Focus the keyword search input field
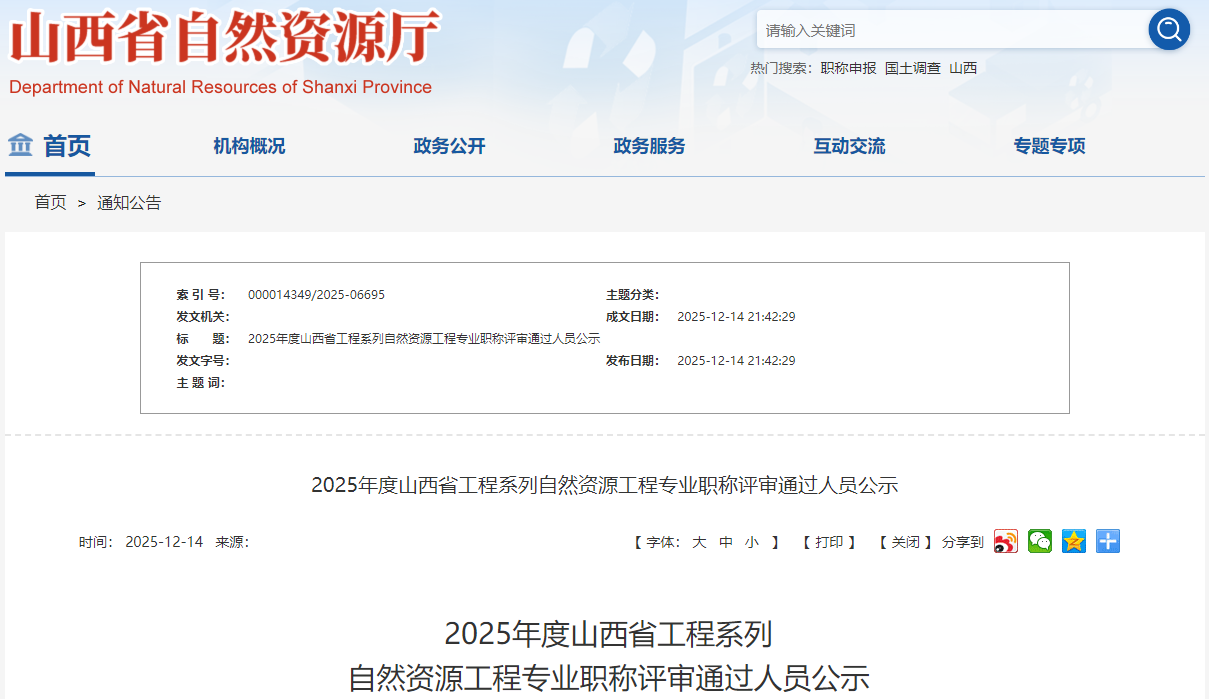 pyautogui.click(x=950, y=30)
